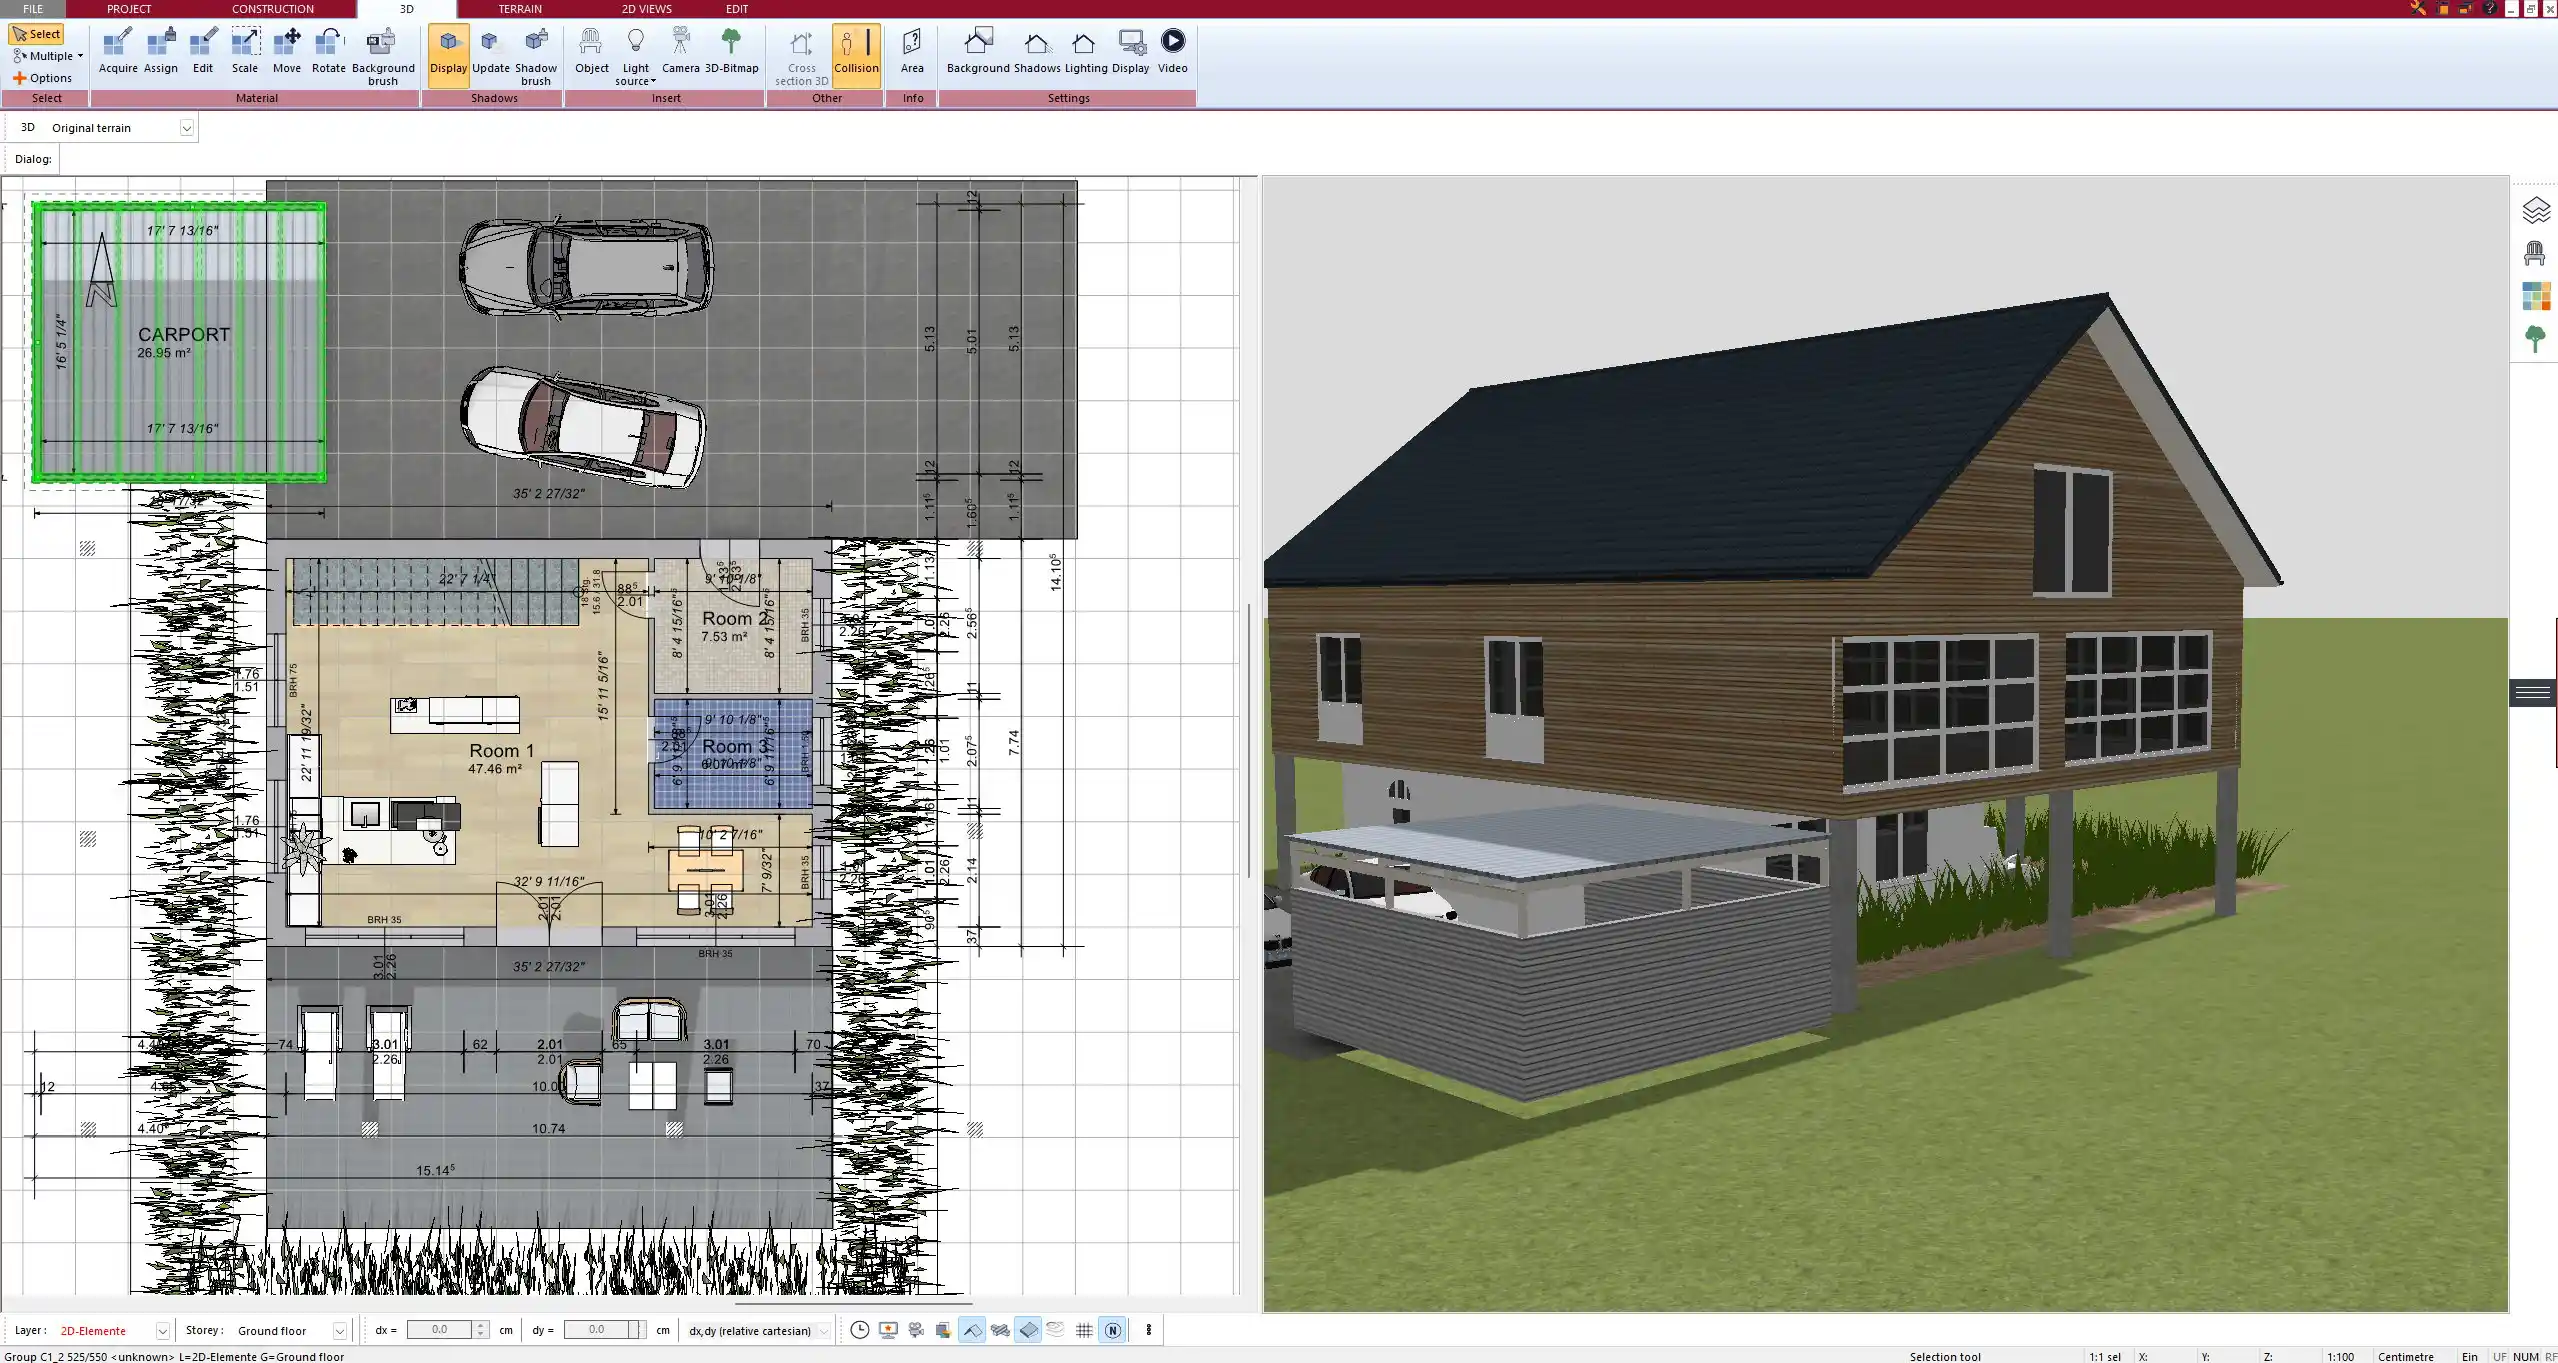The width and height of the screenshot is (2558, 1363).
Task: Click the clock icon in bottom toolbar
Action: 859,1330
